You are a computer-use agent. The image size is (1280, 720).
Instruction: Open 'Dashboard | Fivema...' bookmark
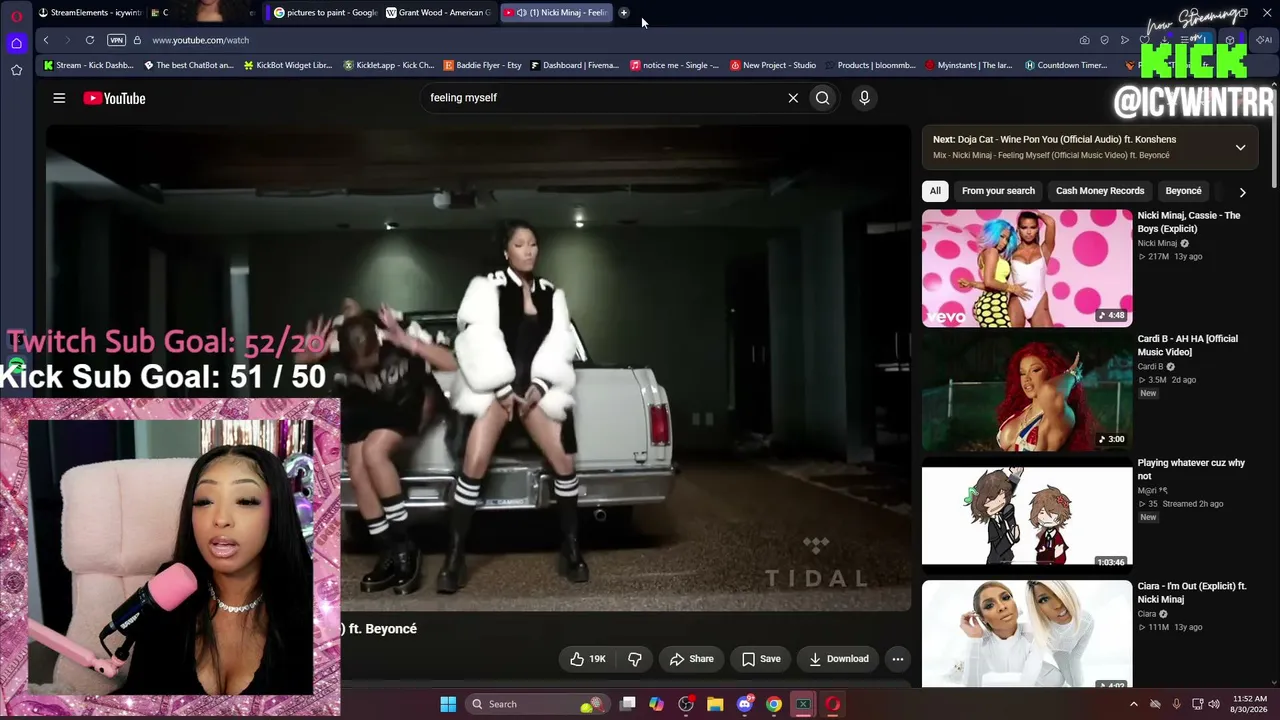point(575,65)
